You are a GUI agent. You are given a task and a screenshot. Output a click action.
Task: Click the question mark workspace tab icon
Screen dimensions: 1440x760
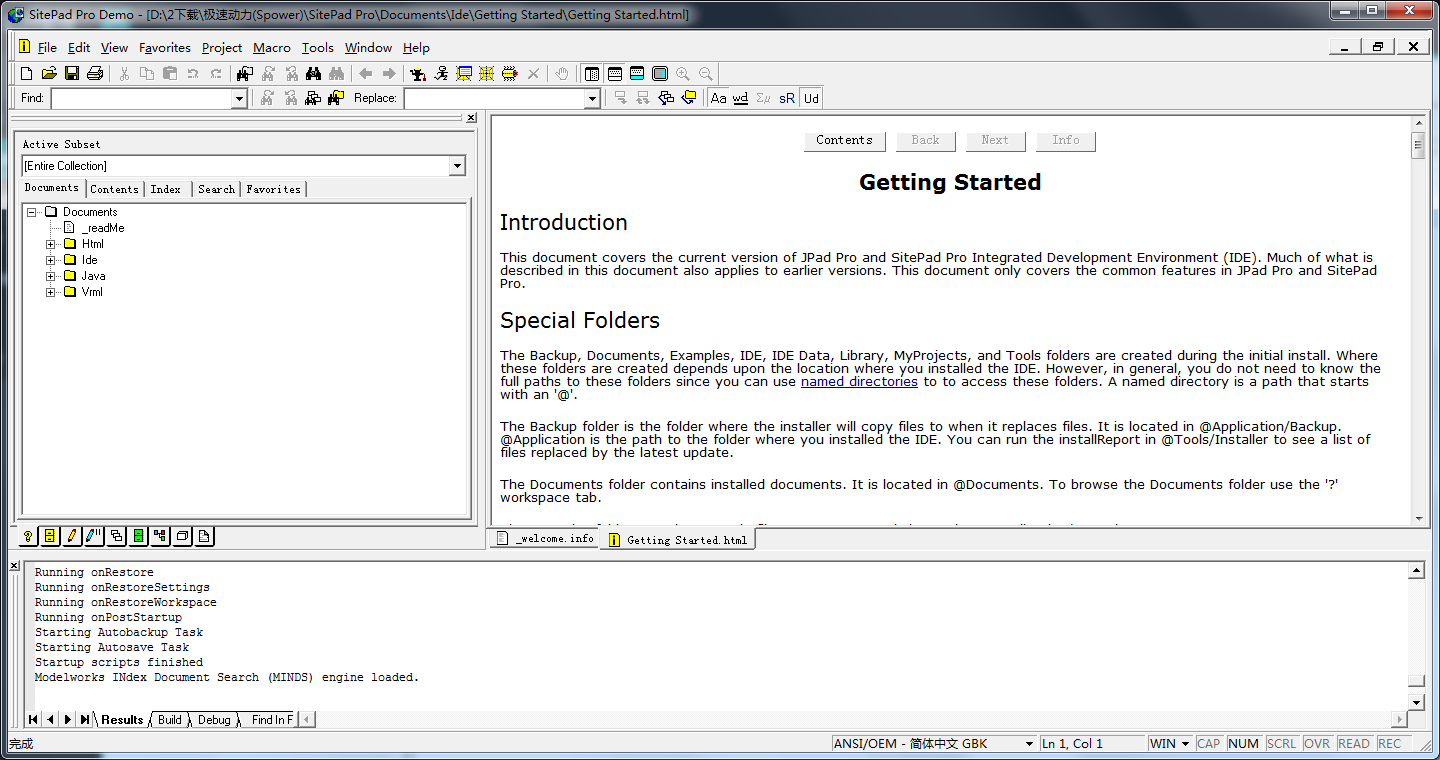28,537
